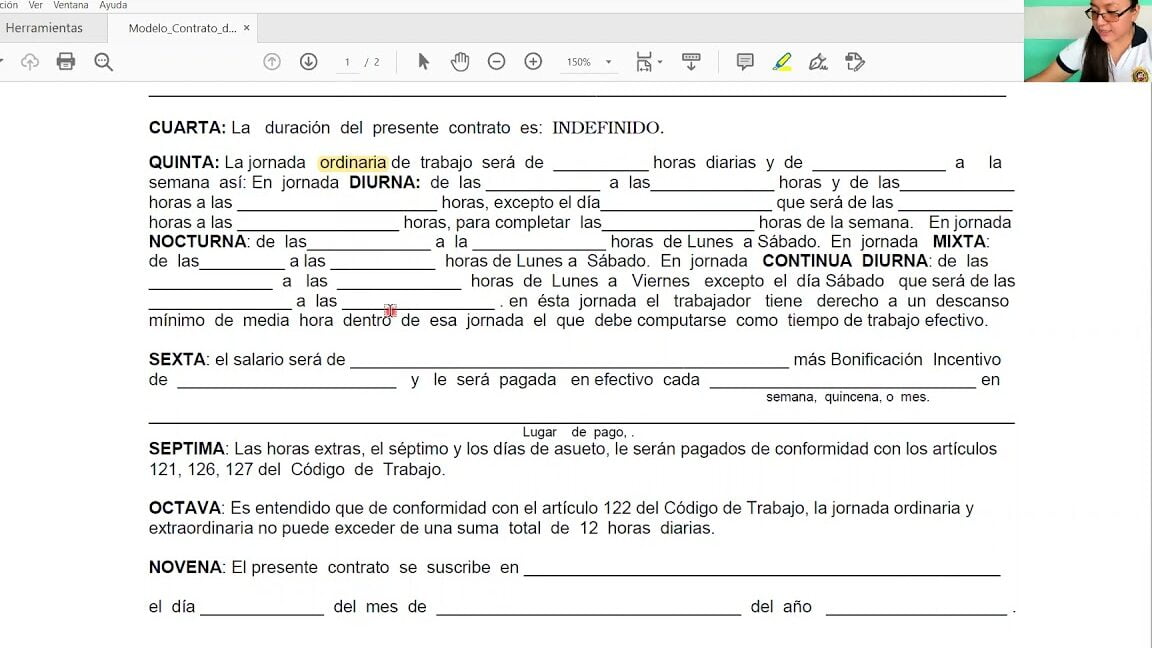Click the next page down arrow

pyautogui.click(x=309, y=61)
